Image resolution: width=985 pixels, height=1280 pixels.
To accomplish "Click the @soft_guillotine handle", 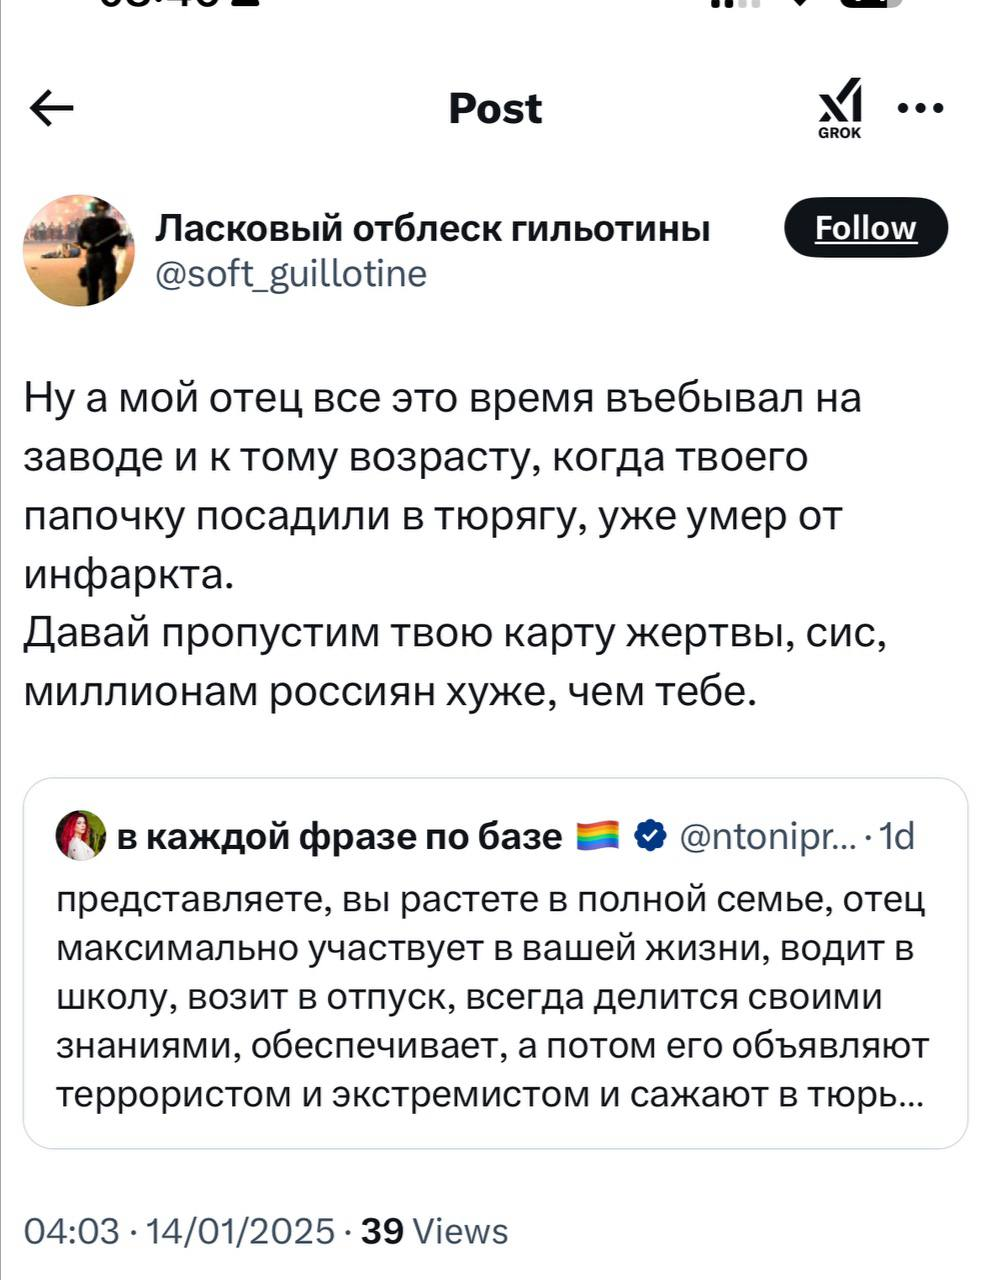I will click(x=291, y=273).
